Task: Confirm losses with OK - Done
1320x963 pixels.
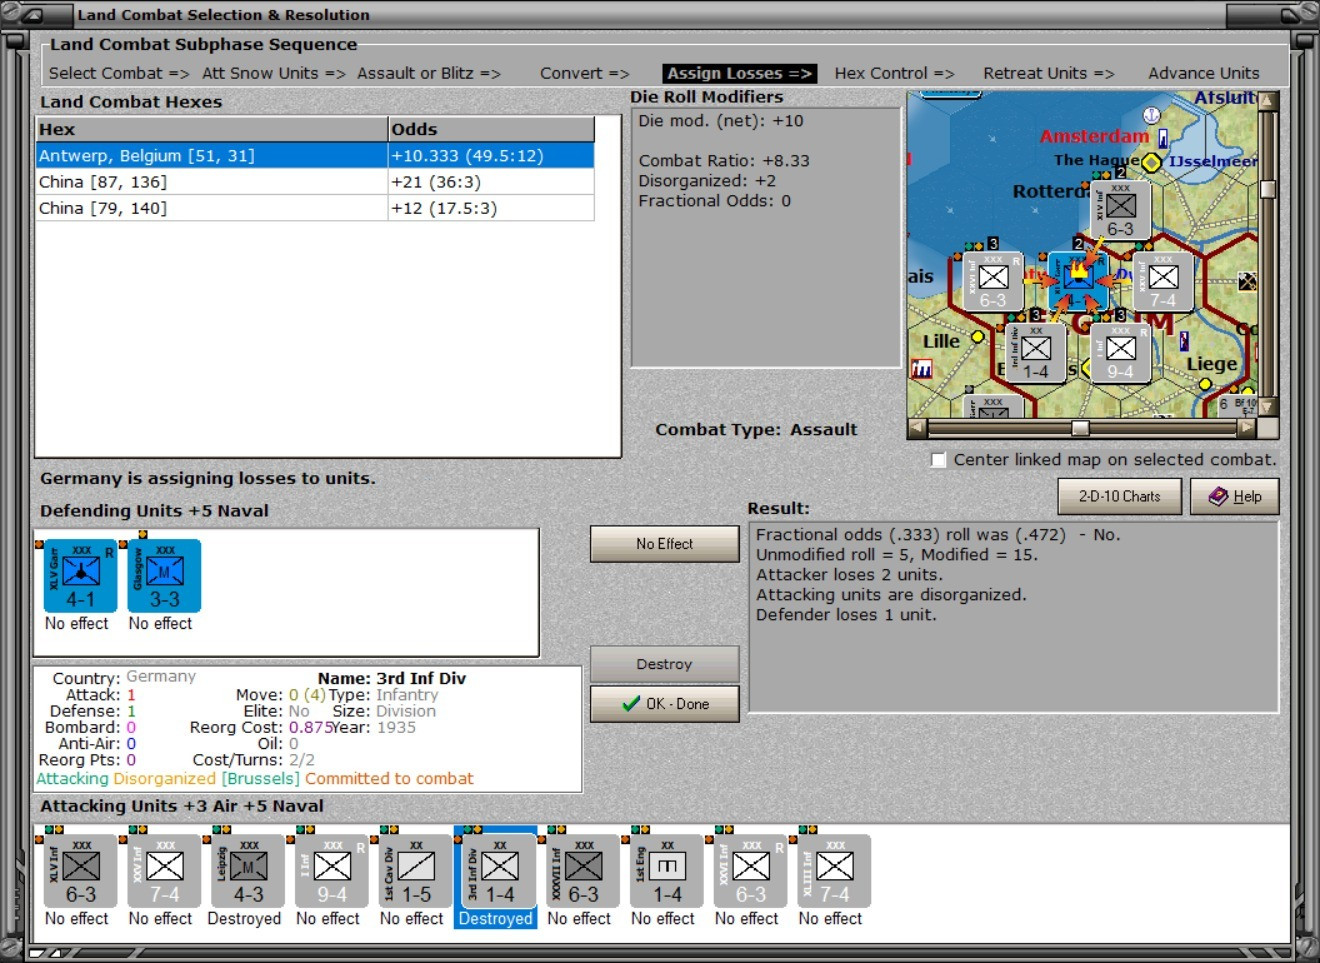Action: [x=665, y=704]
